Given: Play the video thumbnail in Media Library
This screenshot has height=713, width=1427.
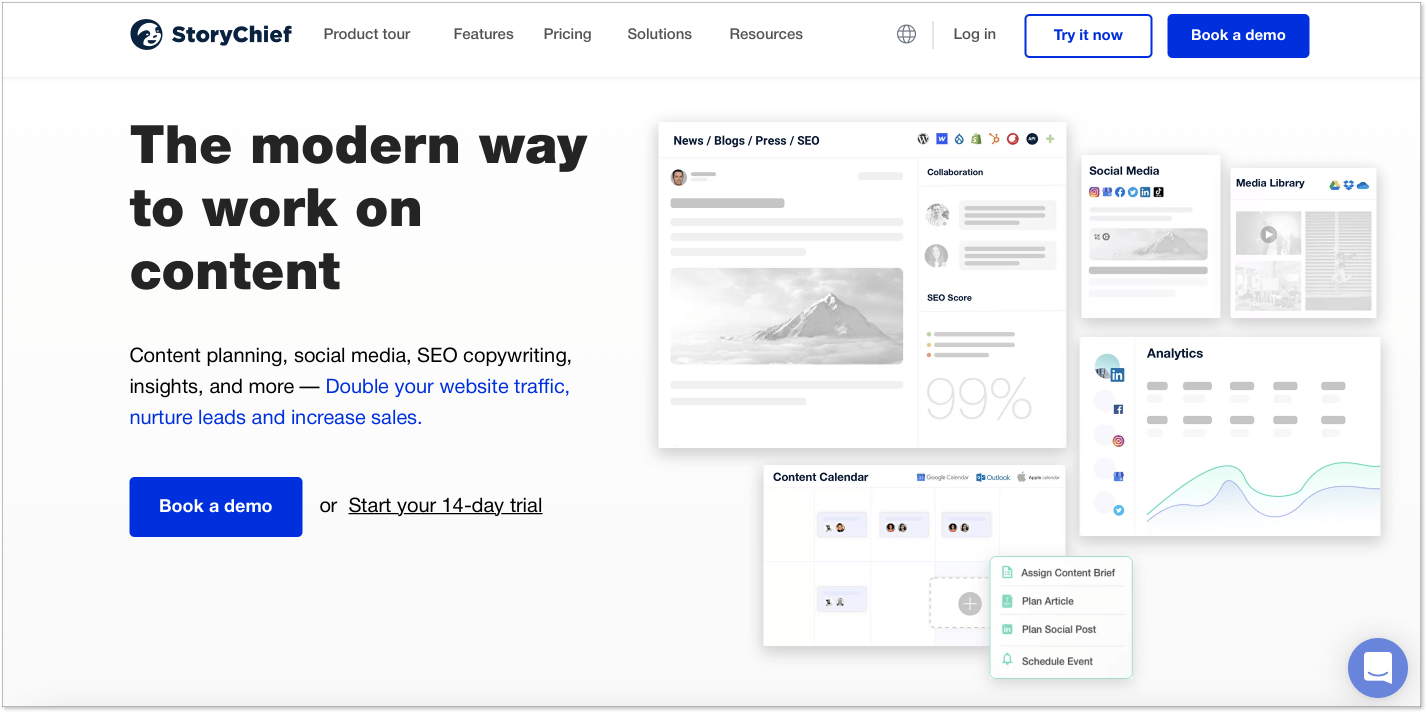Looking at the screenshot, I should coord(1268,235).
